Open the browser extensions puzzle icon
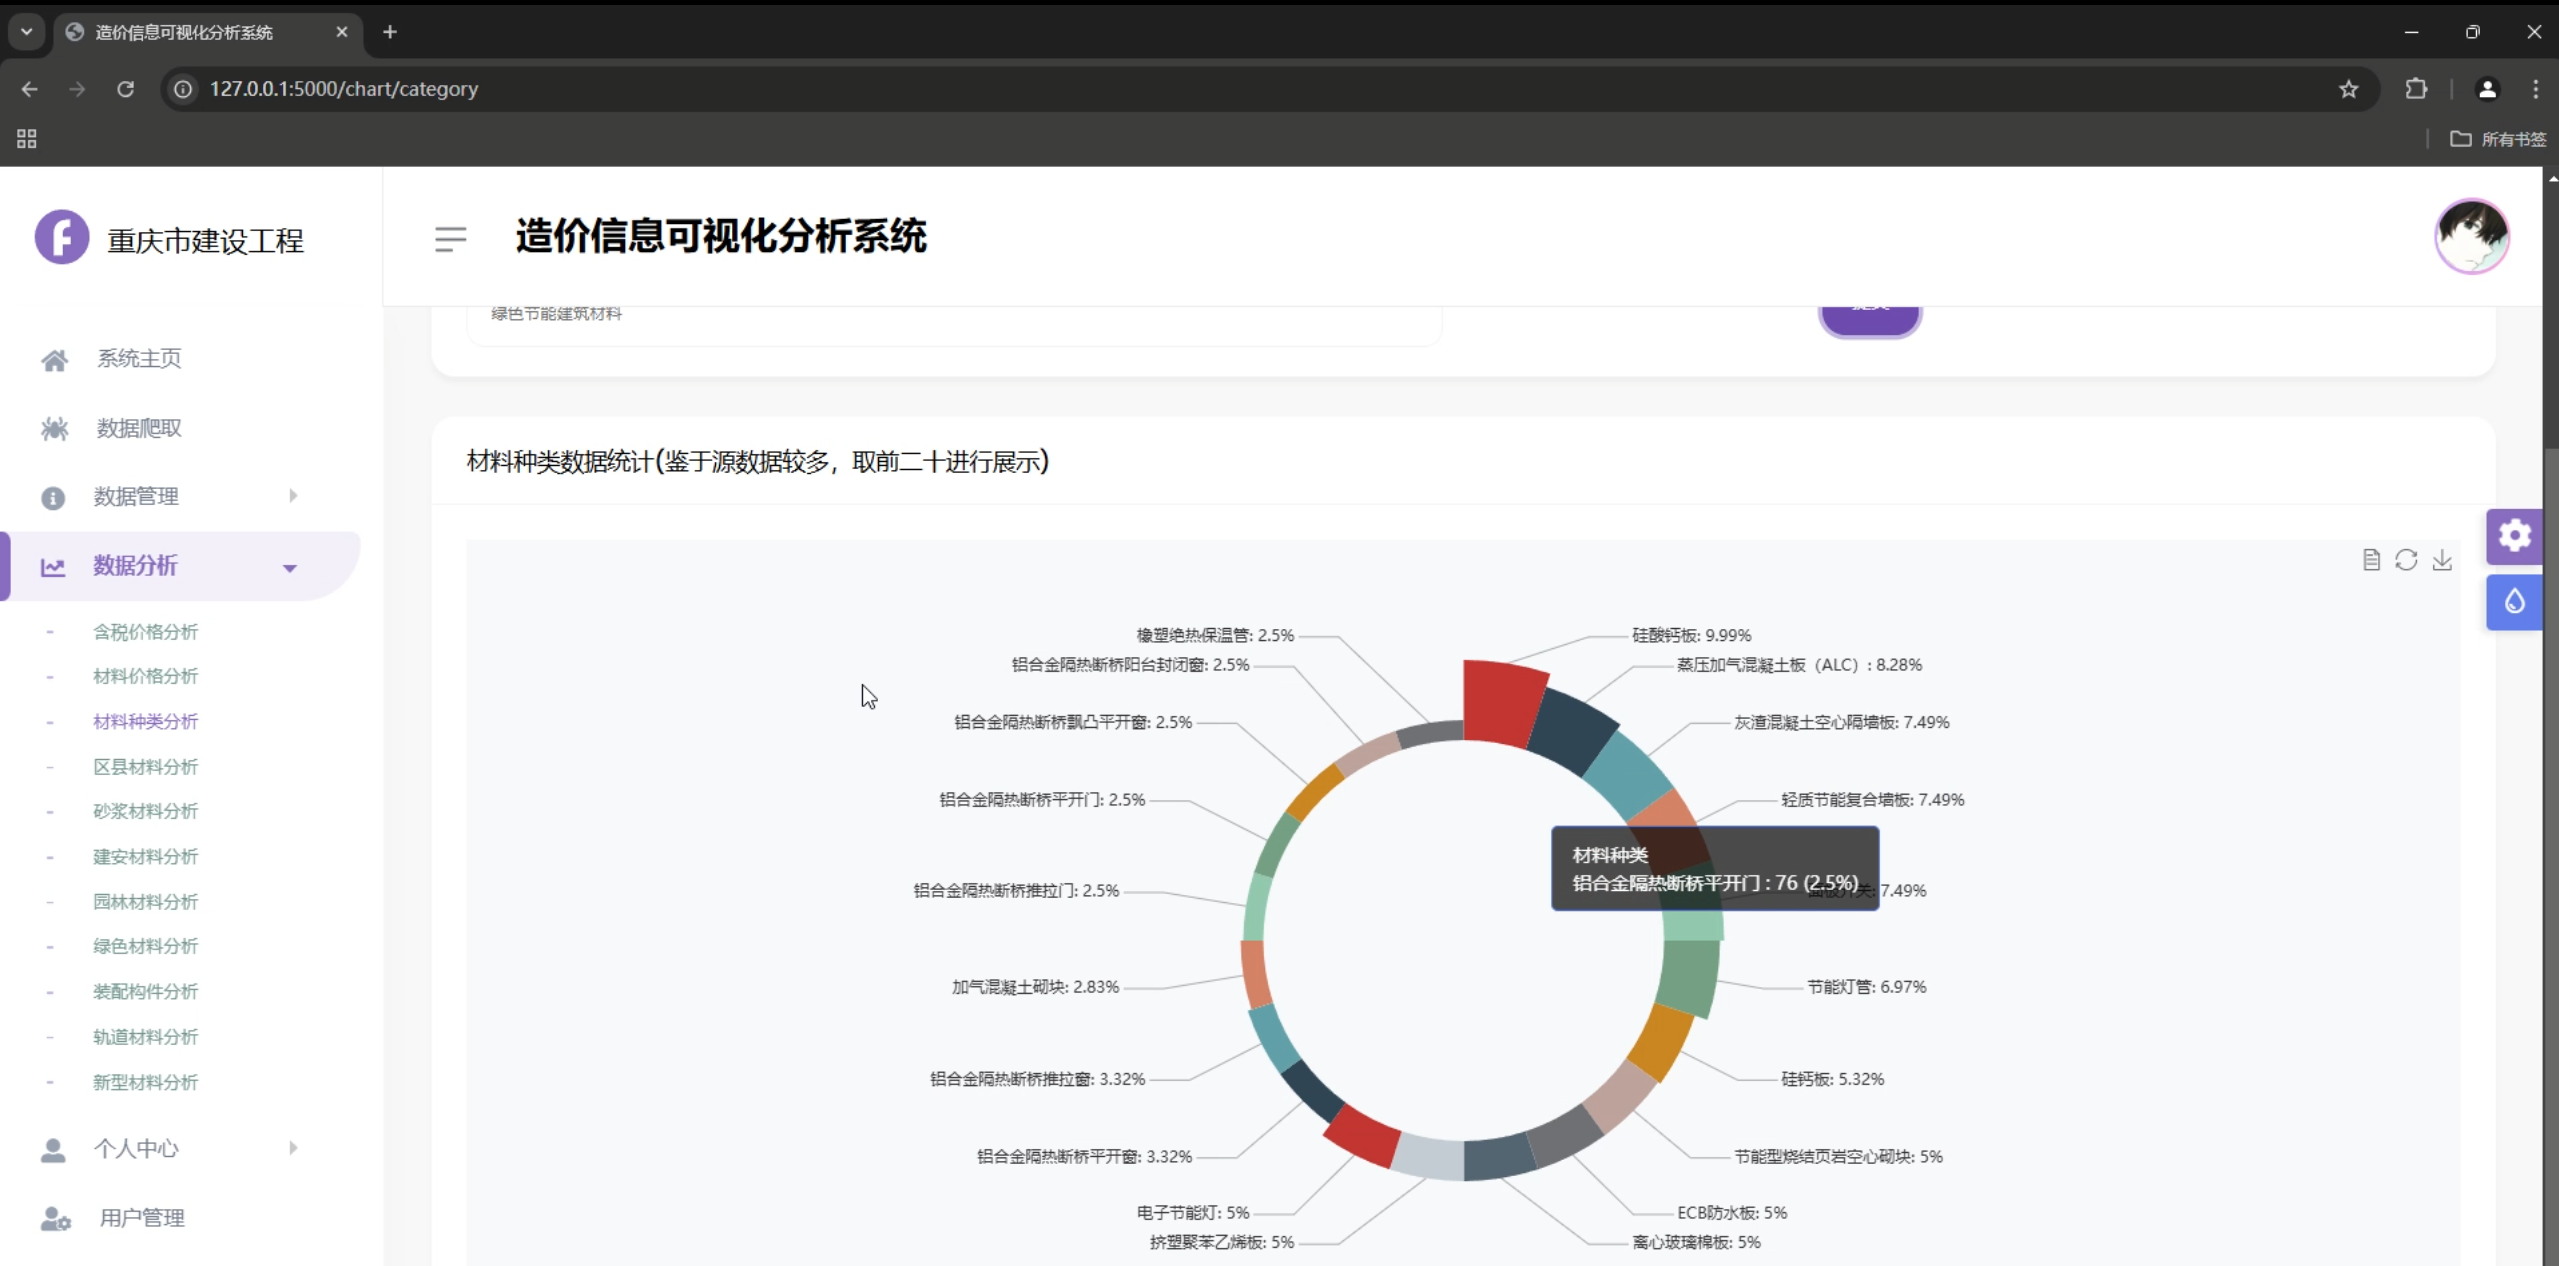Image resolution: width=2559 pixels, height=1266 pixels. (x=2416, y=89)
